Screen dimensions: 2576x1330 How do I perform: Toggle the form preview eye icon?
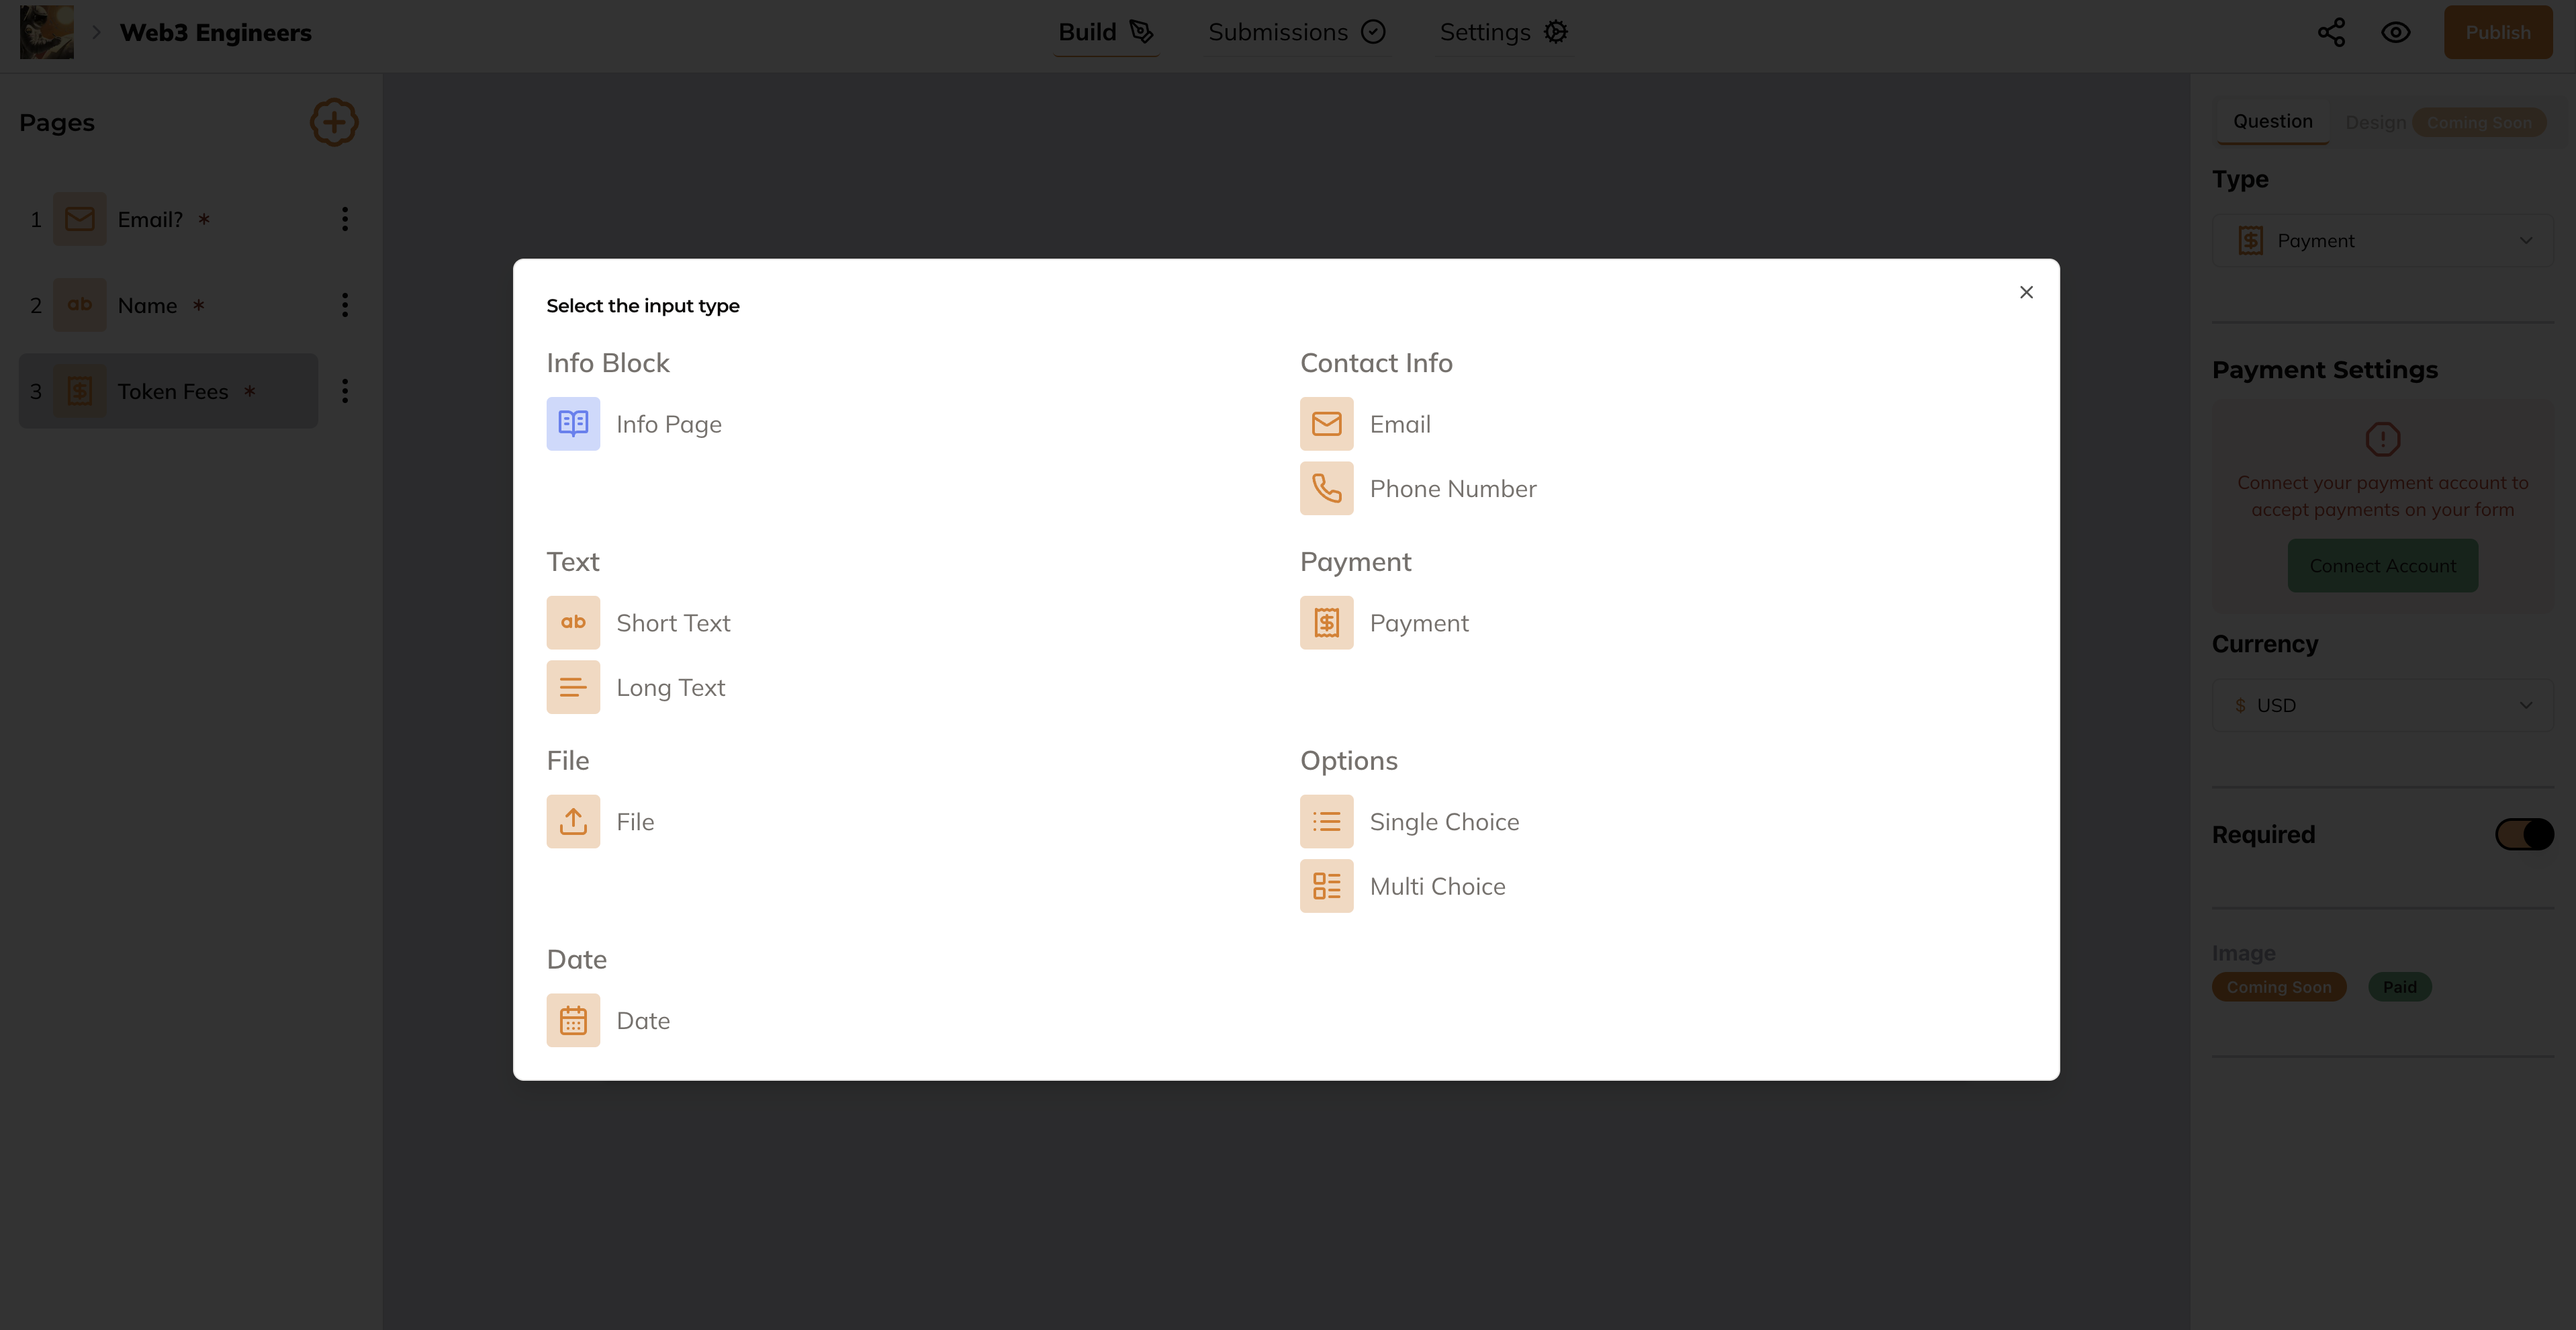click(2396, 32)
